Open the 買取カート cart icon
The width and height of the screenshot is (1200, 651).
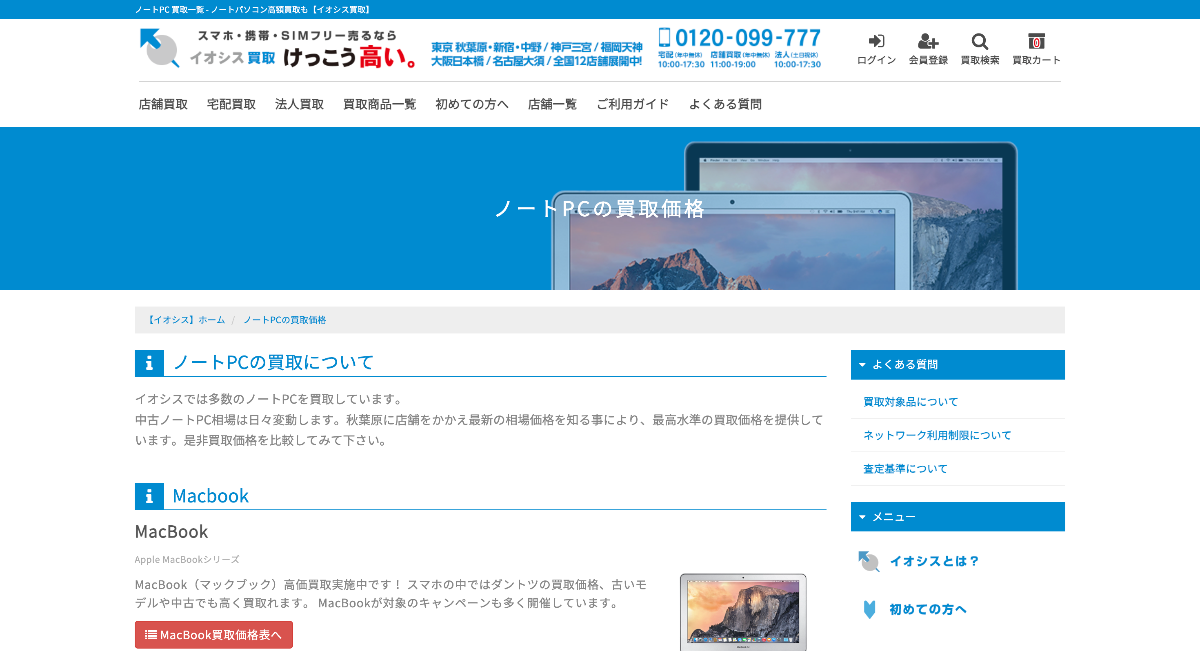[1036, 41]
